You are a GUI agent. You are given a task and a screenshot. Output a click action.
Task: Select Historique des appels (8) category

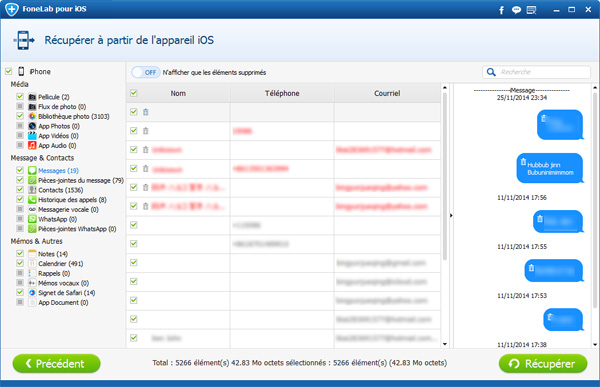72,200
